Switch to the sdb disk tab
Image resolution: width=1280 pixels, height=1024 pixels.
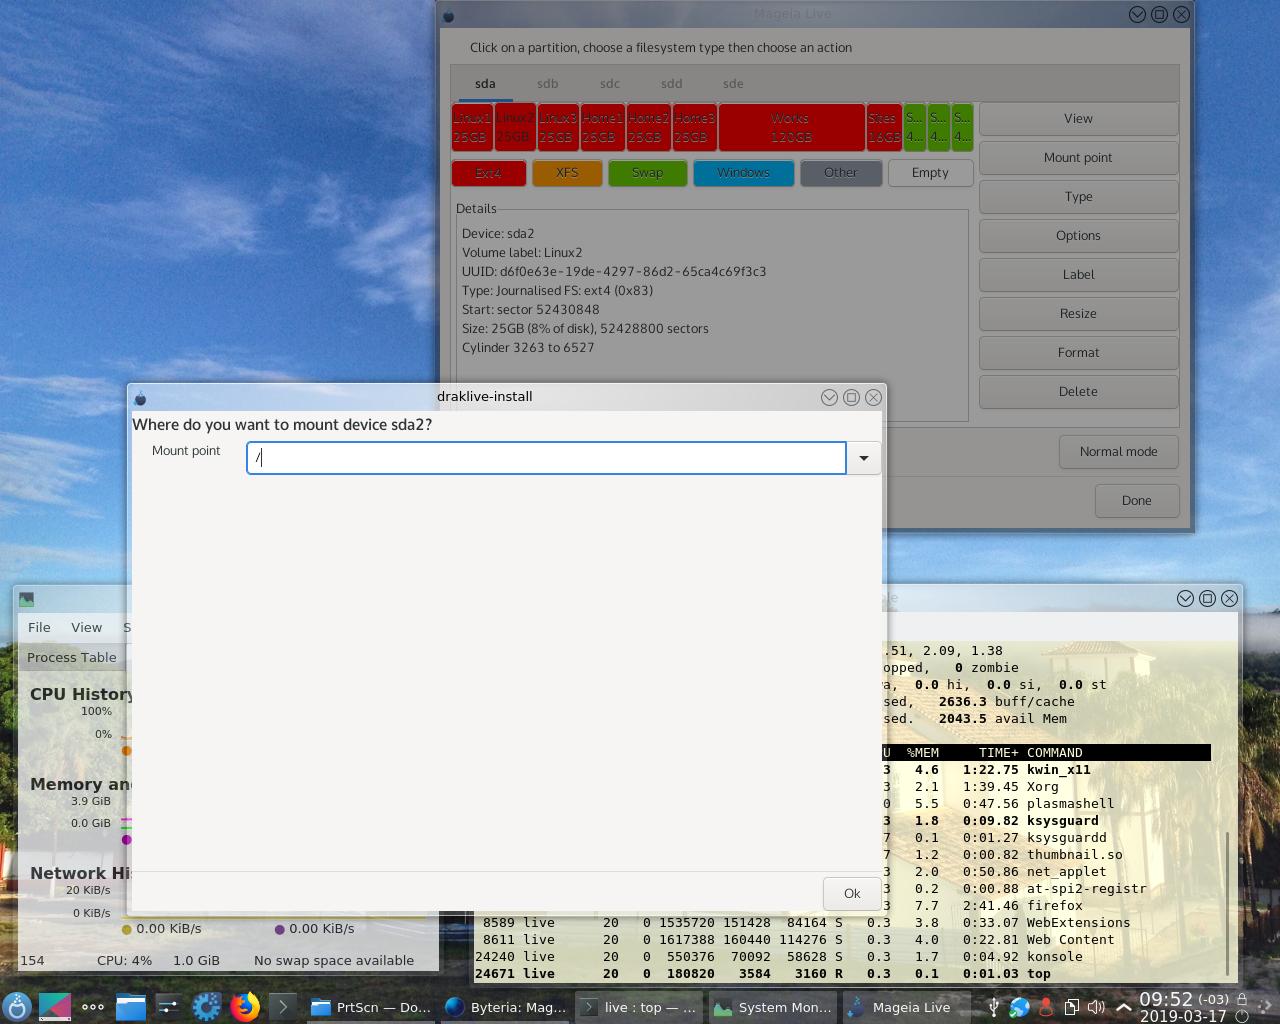click(x=547, y=84)
